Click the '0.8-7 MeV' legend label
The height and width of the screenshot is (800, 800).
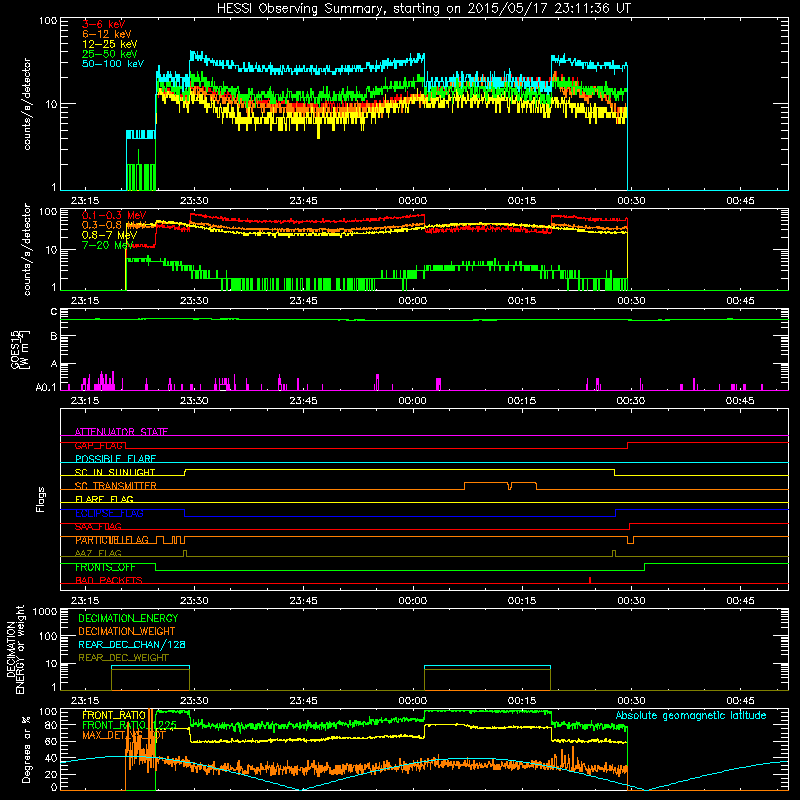click(x=109, y=235)
